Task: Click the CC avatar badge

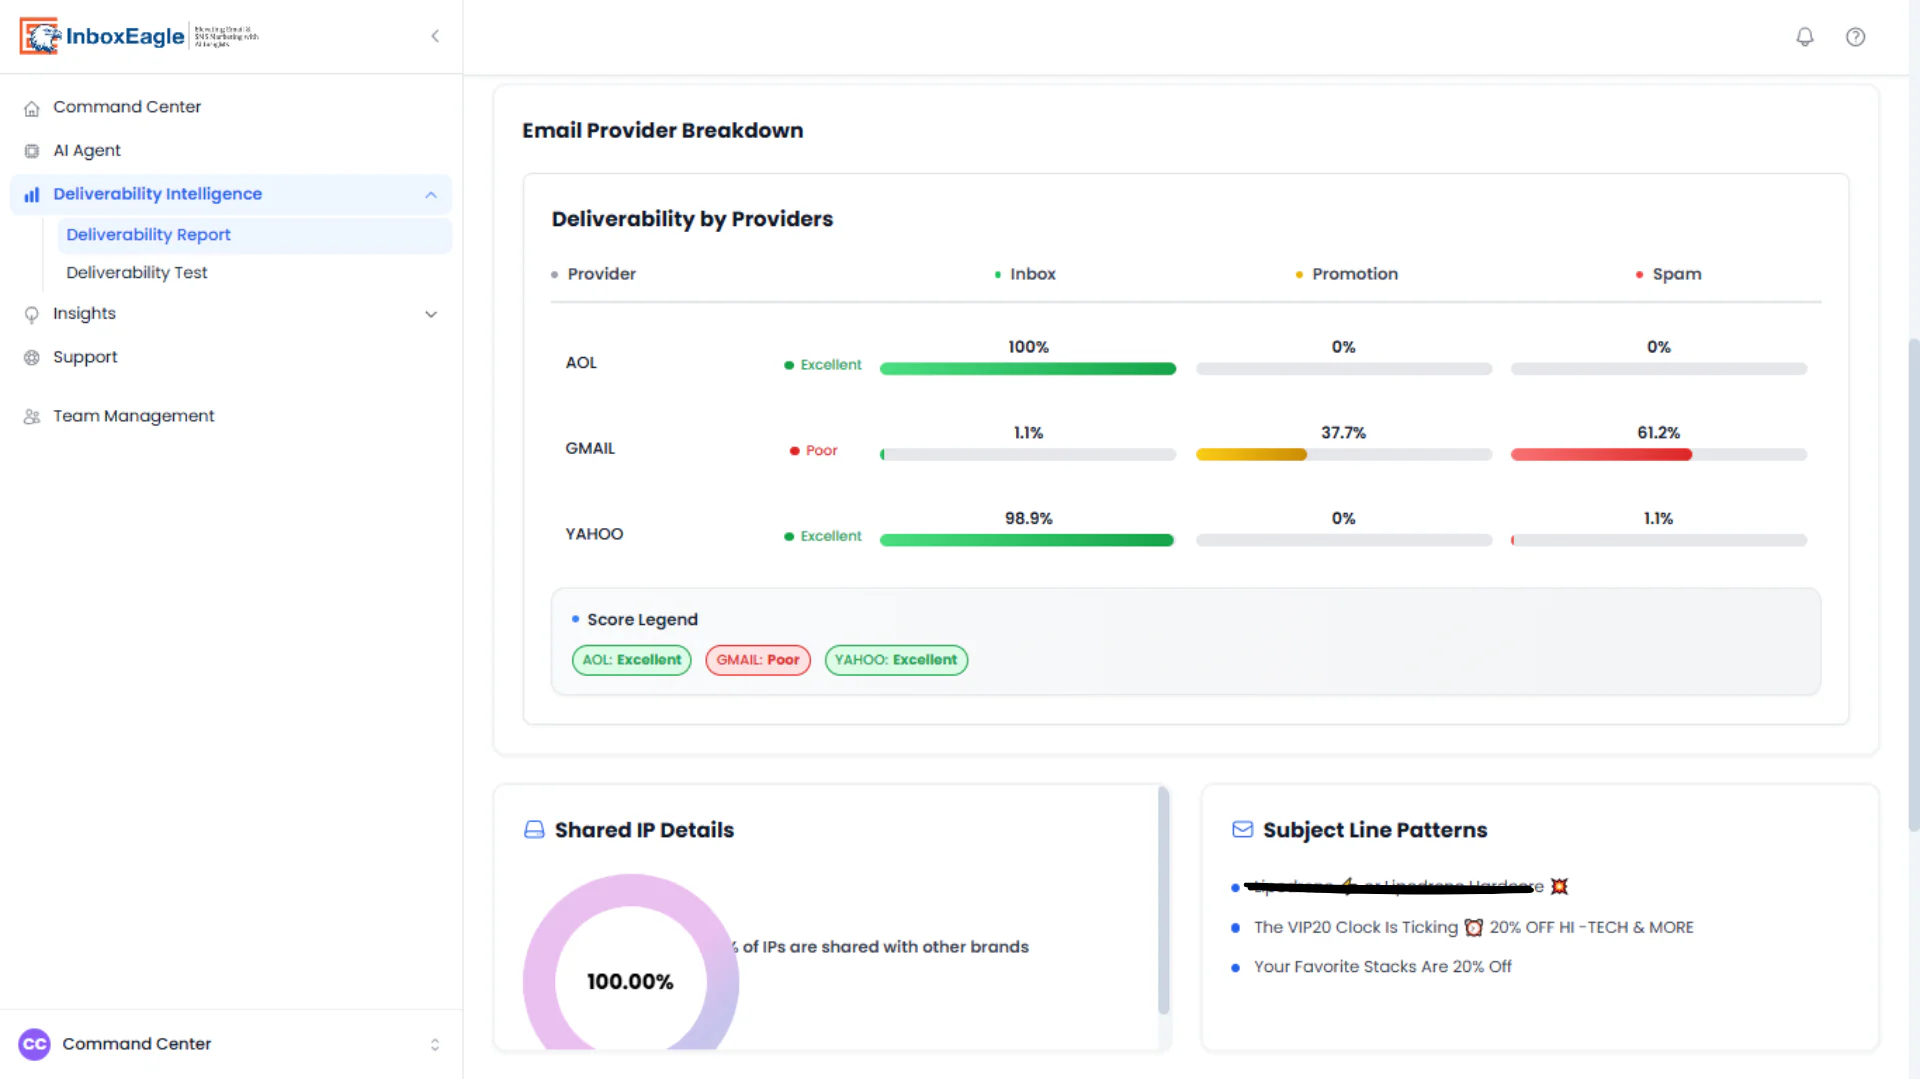Action: pyautogui.click(x=34, y=1045)
